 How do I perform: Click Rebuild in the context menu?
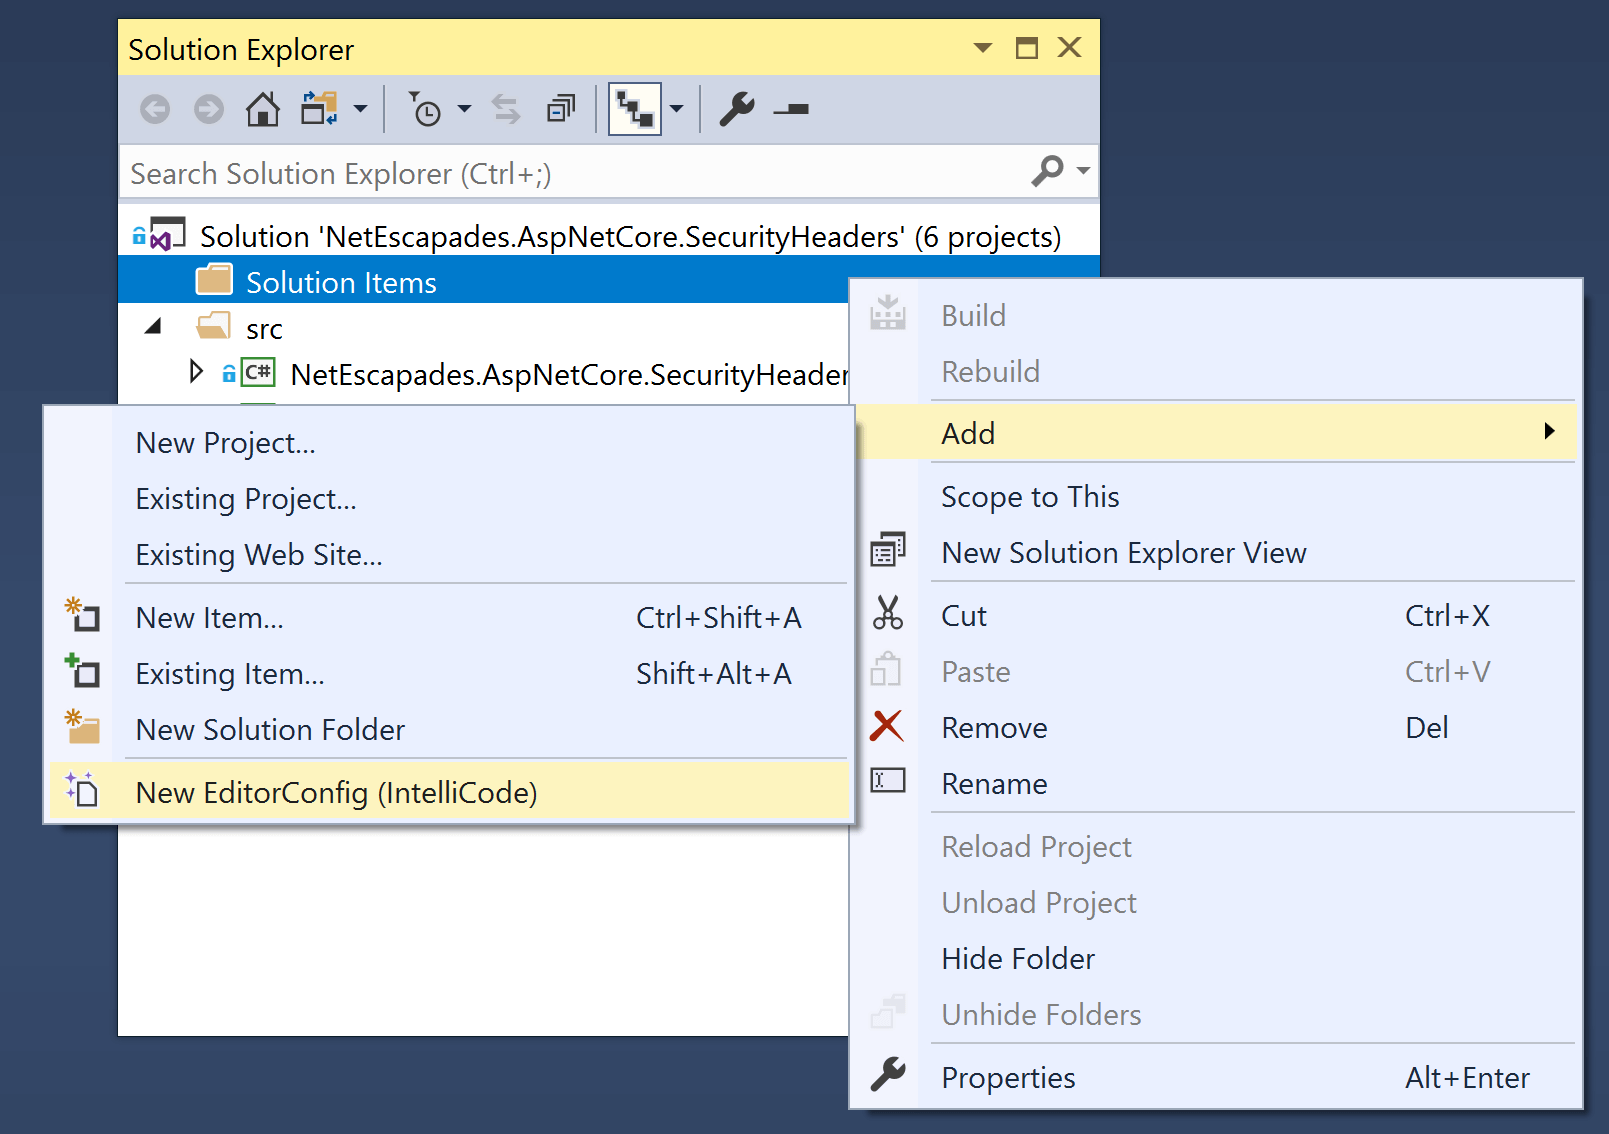click(x=1216, y=372)
